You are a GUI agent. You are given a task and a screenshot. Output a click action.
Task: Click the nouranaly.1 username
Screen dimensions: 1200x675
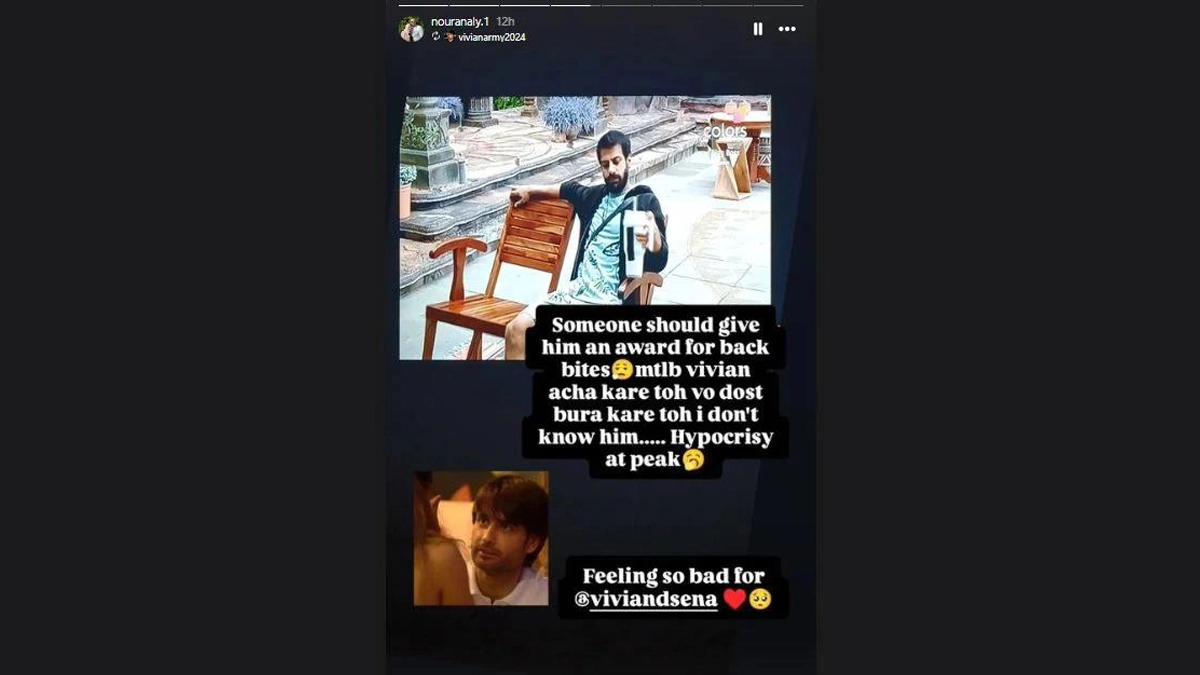pyautogui.click(x=460, y=22)
